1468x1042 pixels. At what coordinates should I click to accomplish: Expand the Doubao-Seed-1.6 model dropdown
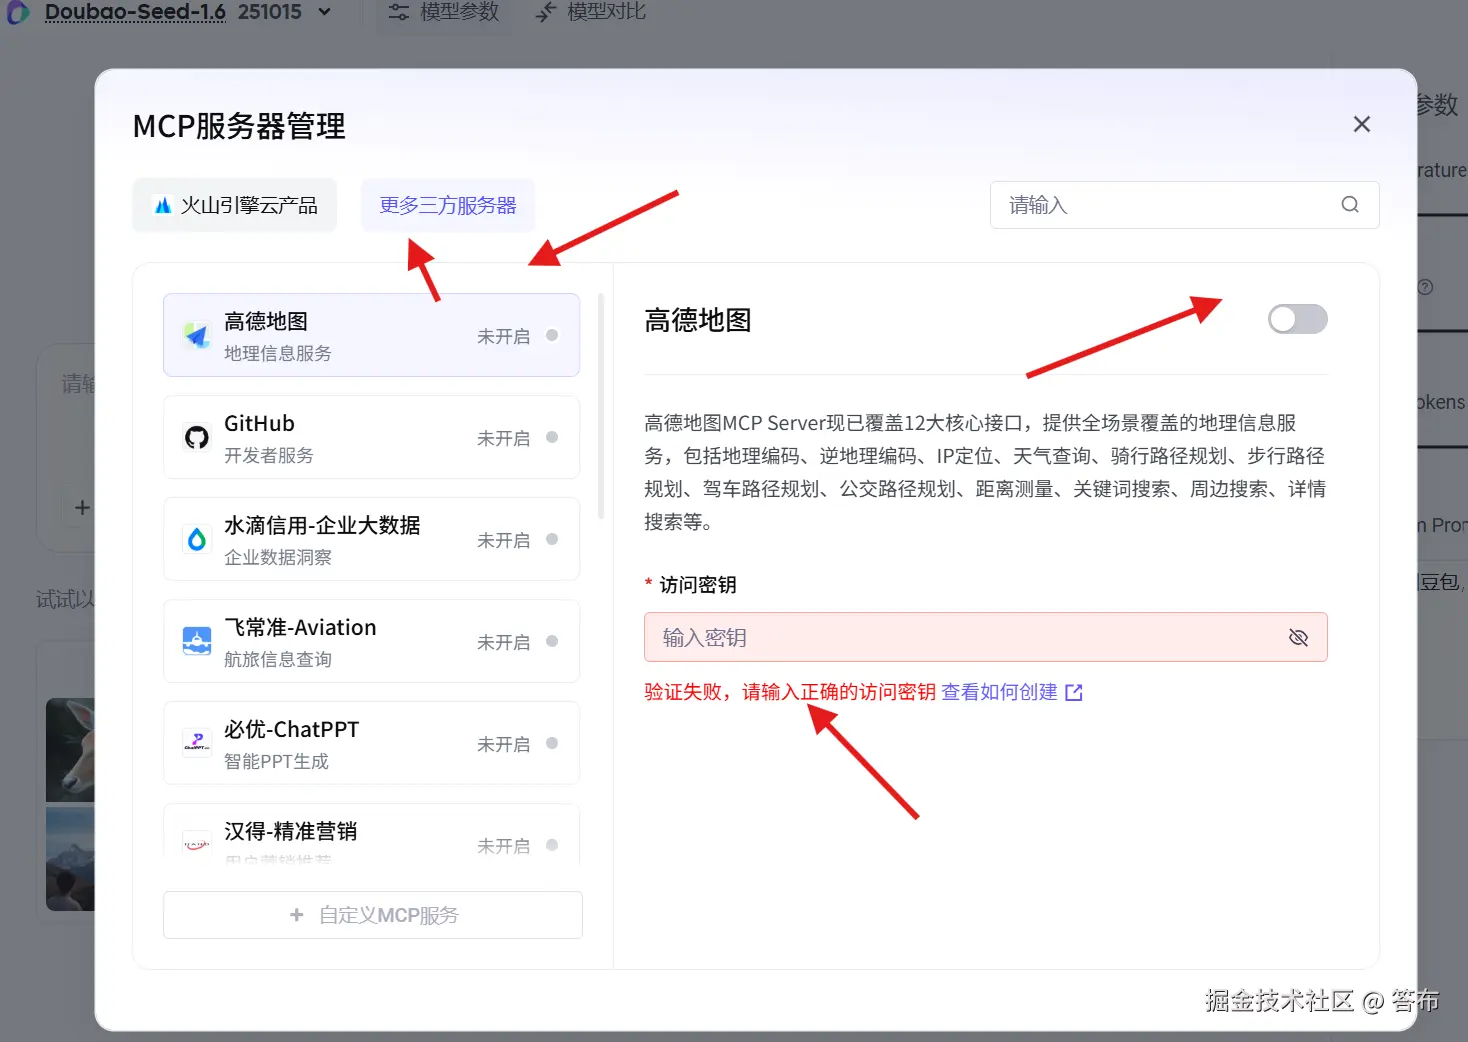[324, 12]
